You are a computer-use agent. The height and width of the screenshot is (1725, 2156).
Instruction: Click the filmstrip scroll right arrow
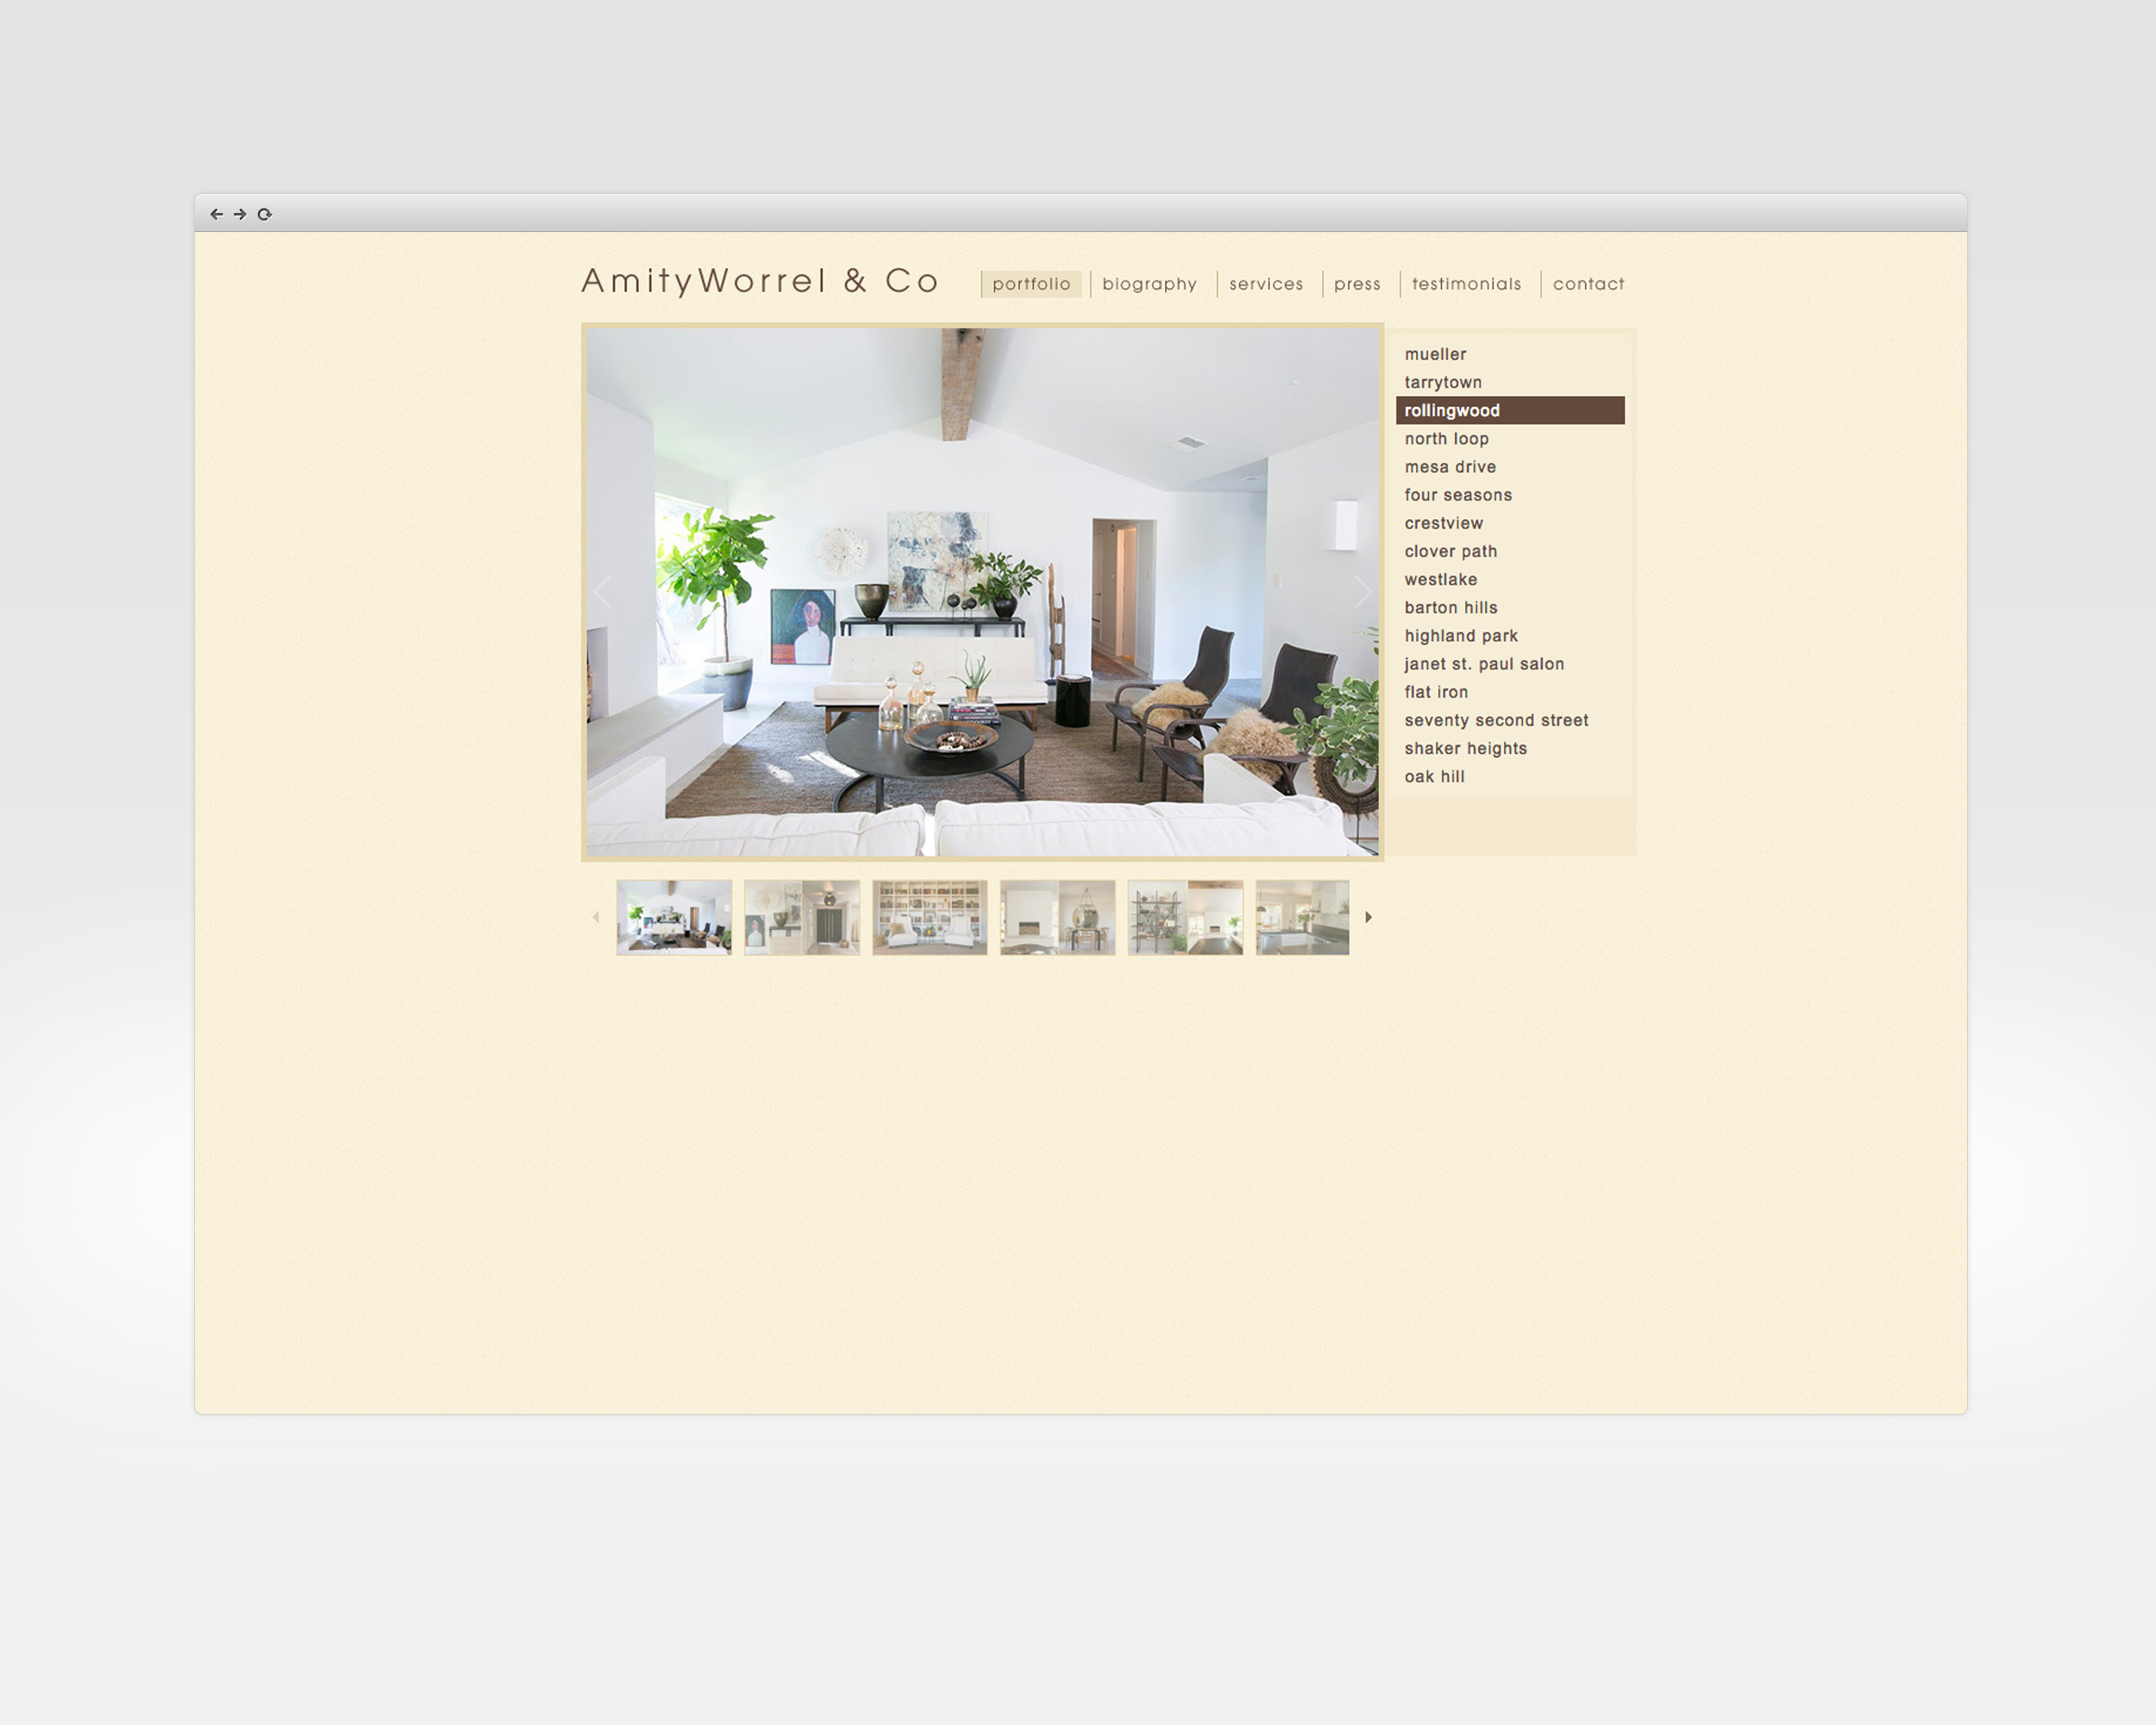tap(1371, 915)
